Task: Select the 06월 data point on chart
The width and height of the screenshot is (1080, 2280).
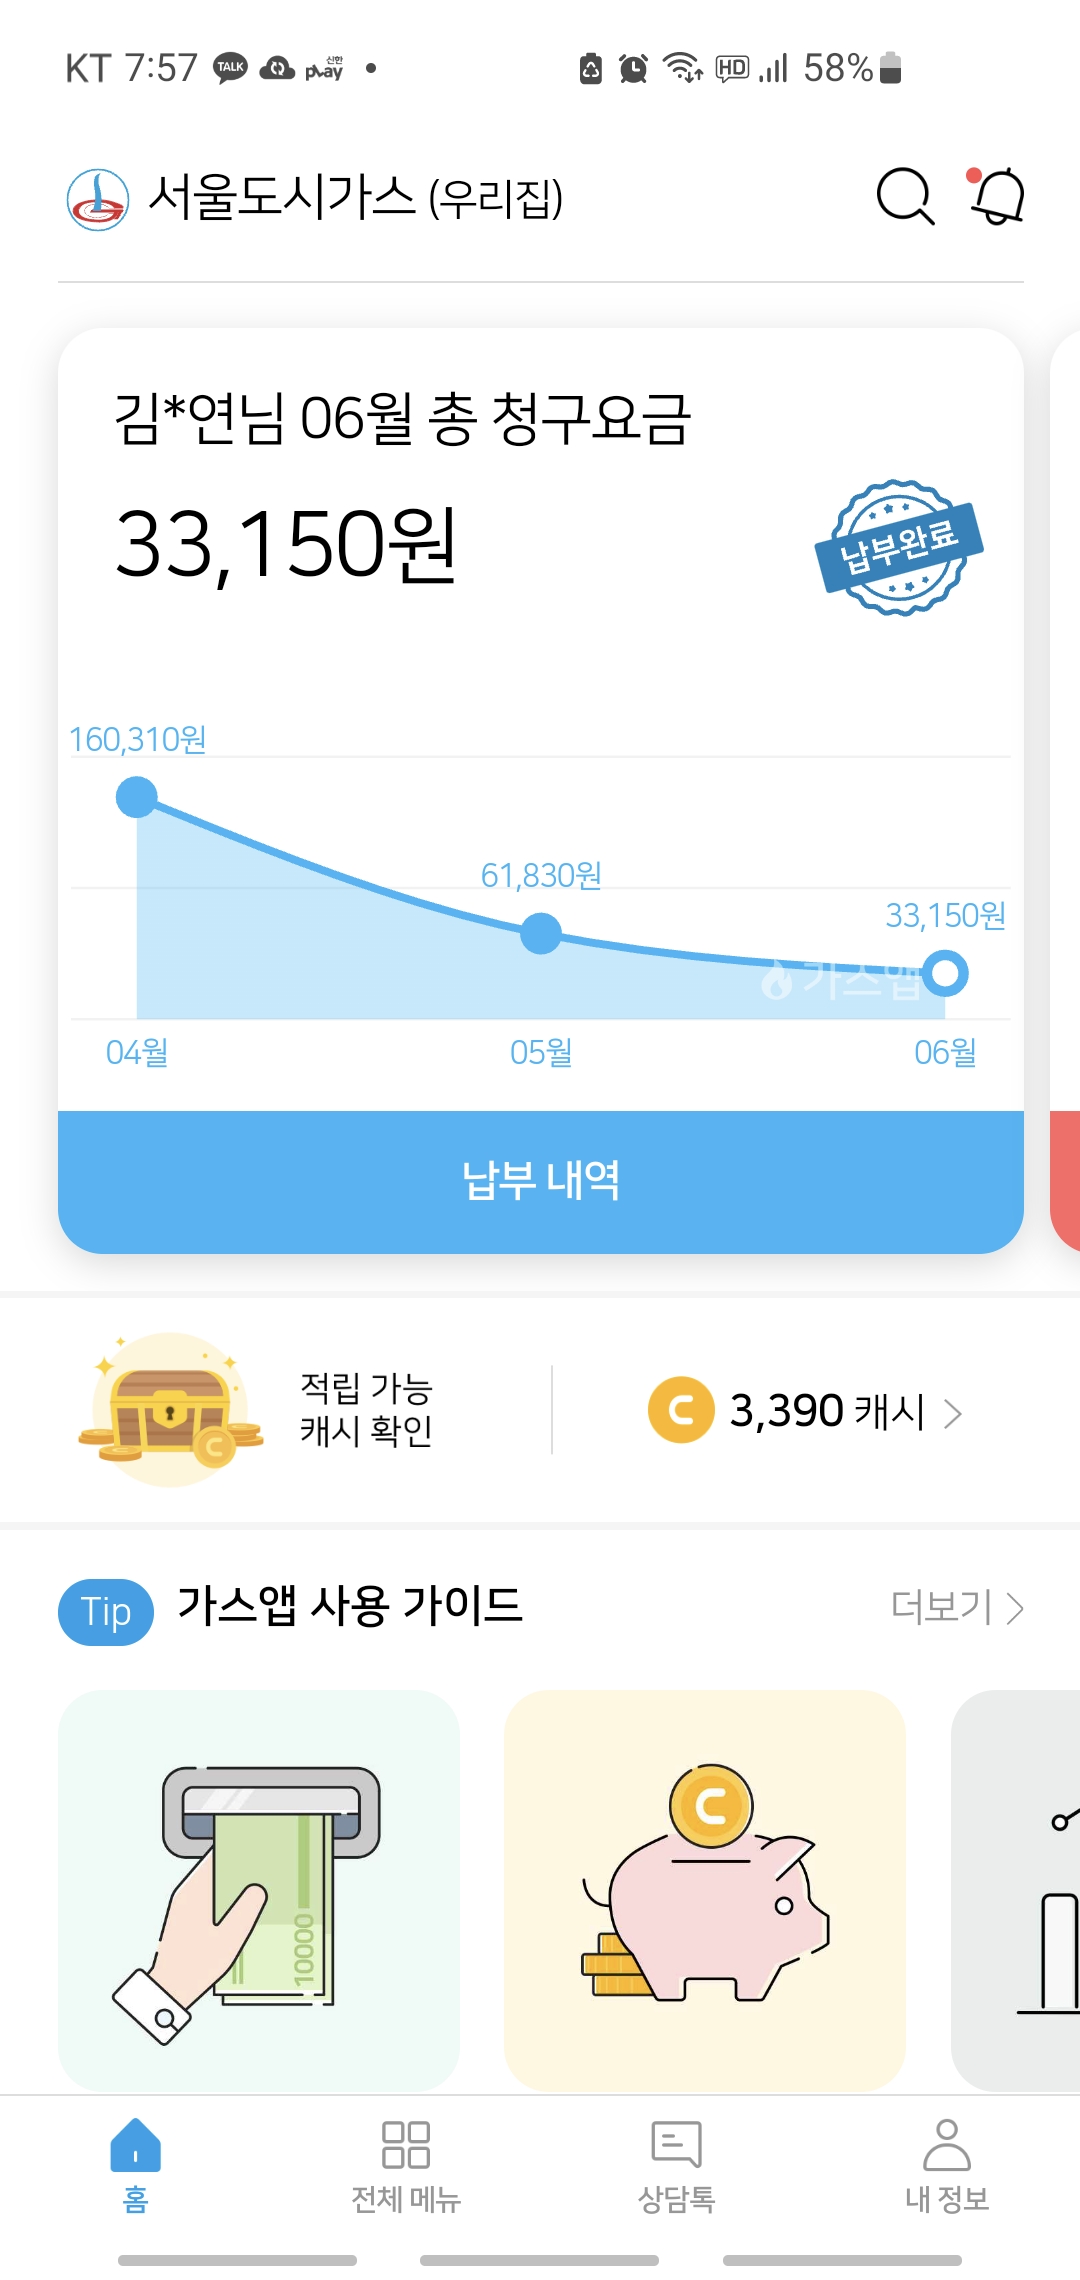Action: click(945, 973)
